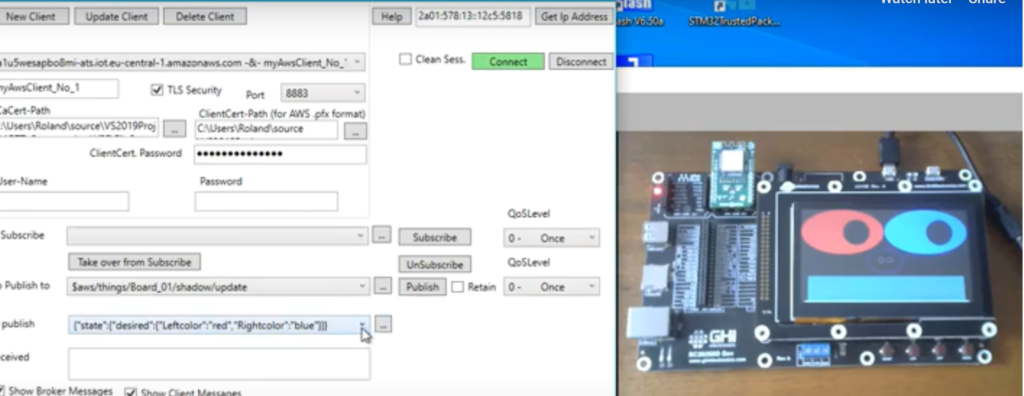Click the Publish button
This screenshot has width=1024, height=396.
pyautogui.click(x=423, y=286)
